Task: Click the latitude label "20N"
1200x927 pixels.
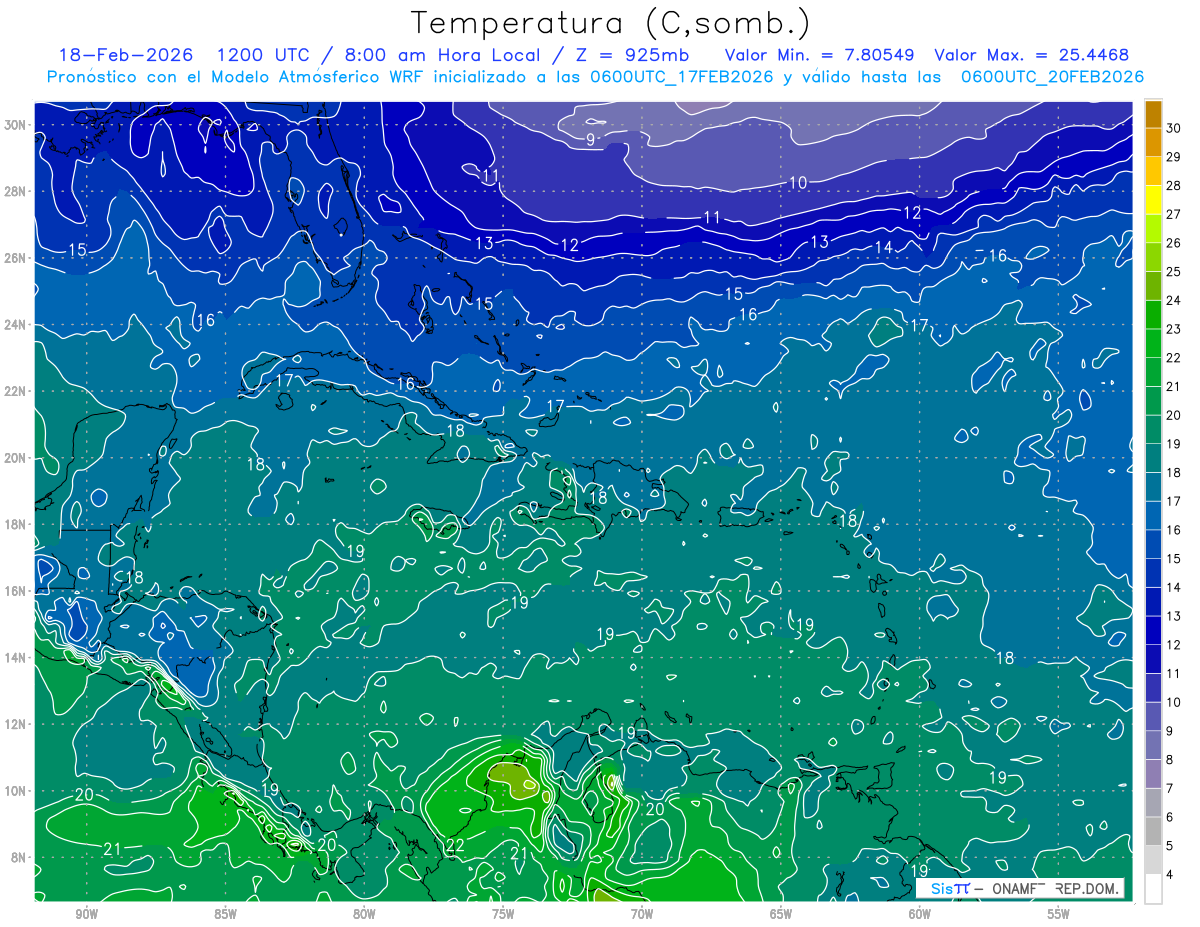Action: (15, 458)
